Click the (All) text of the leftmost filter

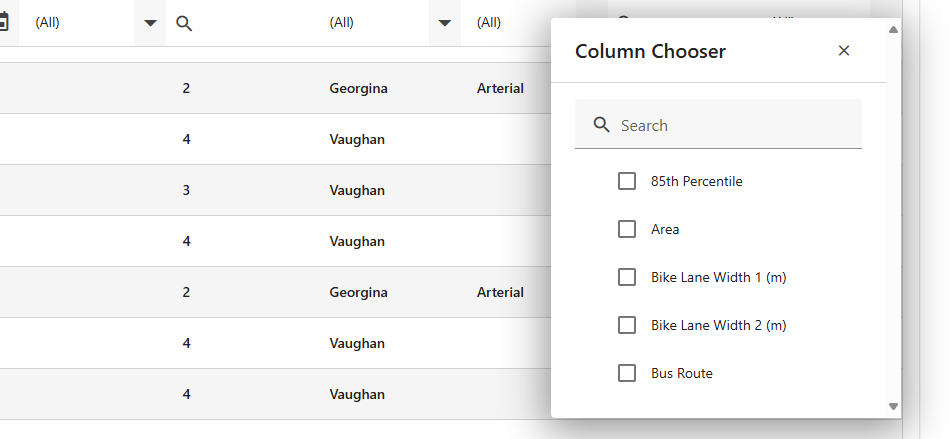[x=48, y=22]
